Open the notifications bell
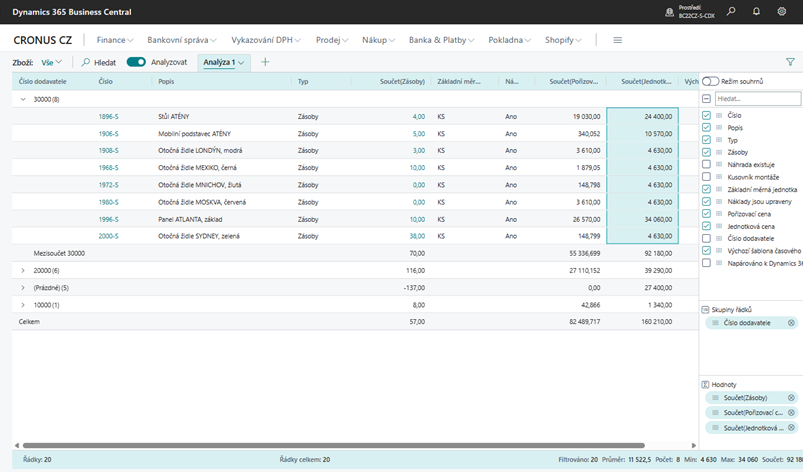 click(756, 12)
